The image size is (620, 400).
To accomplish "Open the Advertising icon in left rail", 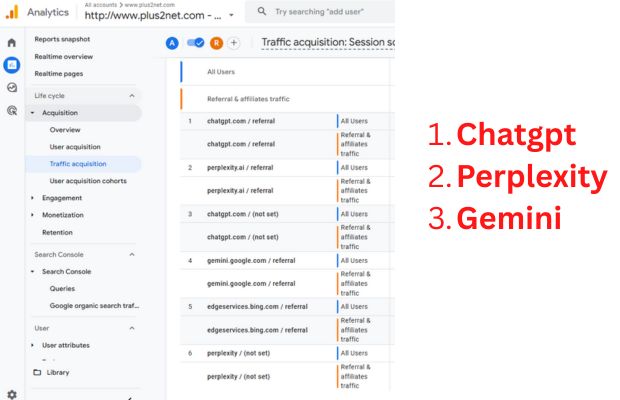I will (11, 110).
